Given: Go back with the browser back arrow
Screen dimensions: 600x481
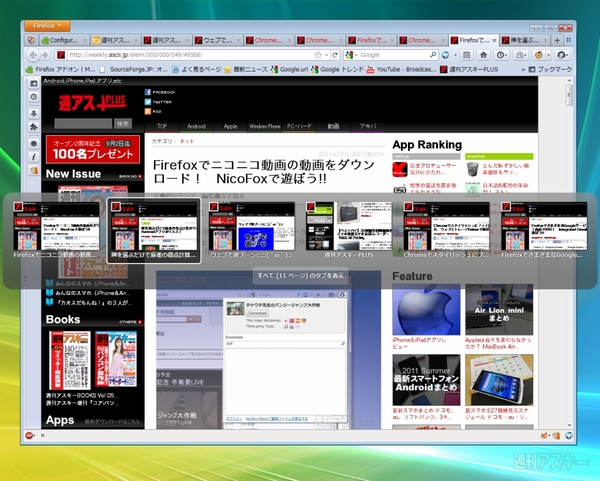Looking at the screenshot, I should (33, 55).
